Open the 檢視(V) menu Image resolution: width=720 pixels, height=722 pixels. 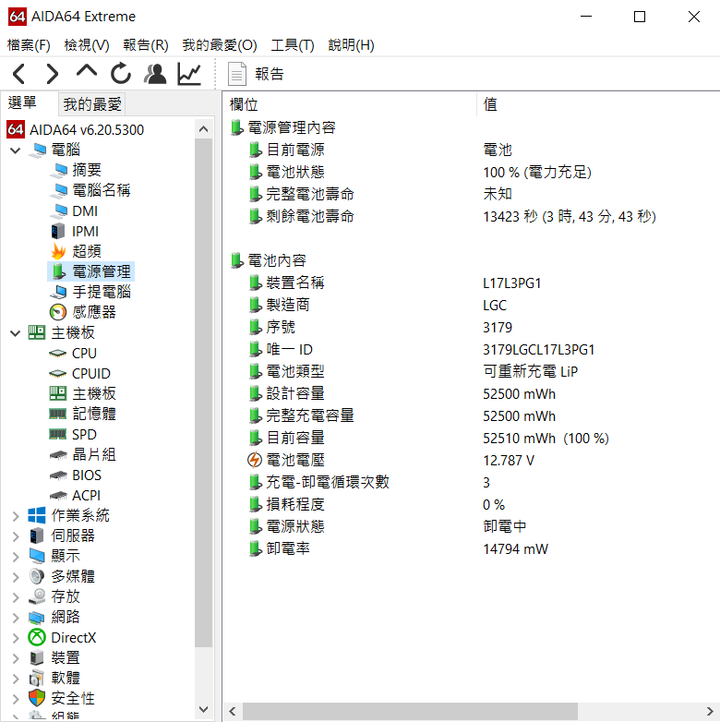click(87, 45)
